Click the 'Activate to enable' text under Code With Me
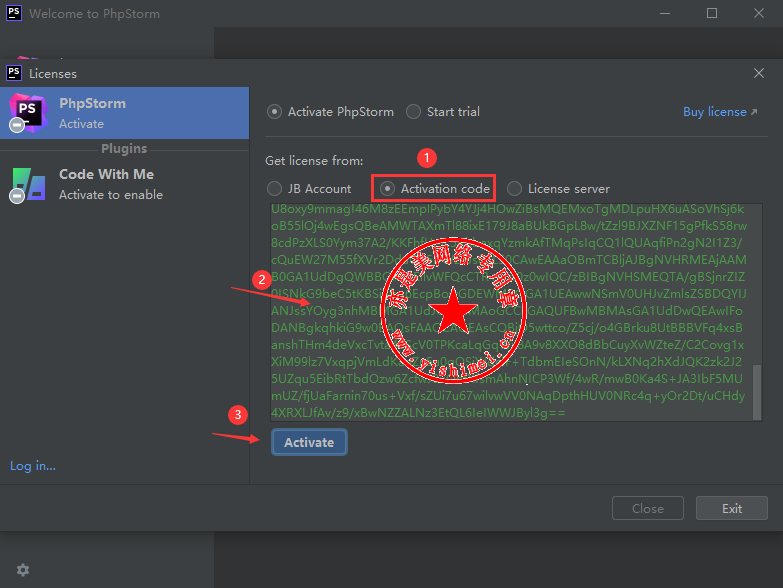 tap(111, 195)
